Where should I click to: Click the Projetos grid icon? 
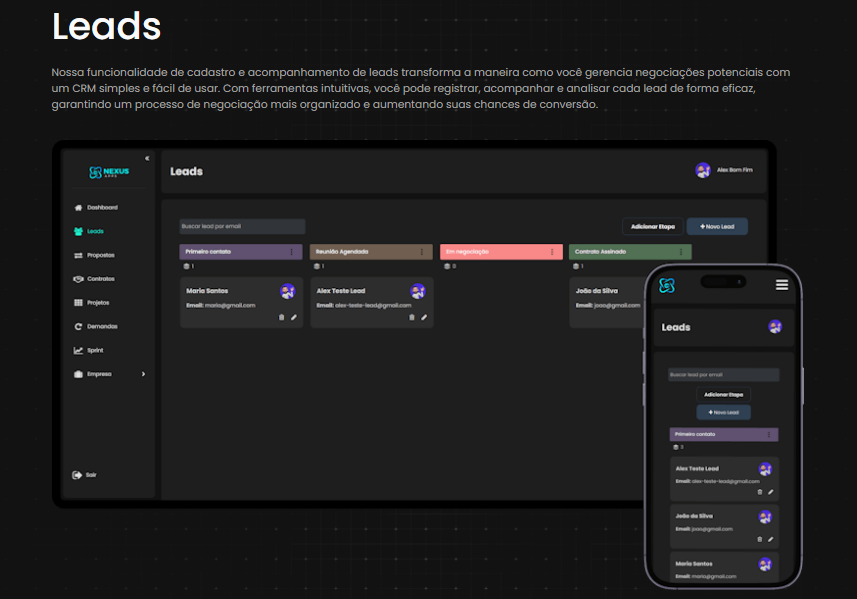tap(78, 303)
